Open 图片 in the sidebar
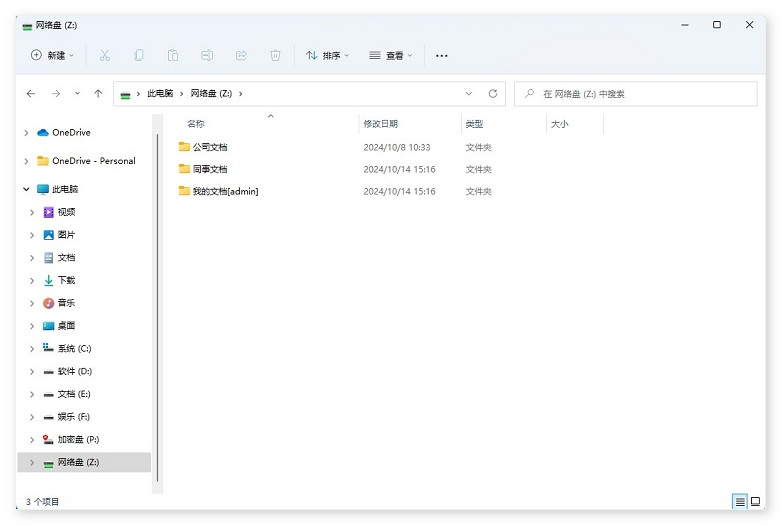782x526 pixels. (x=66, y=234)
